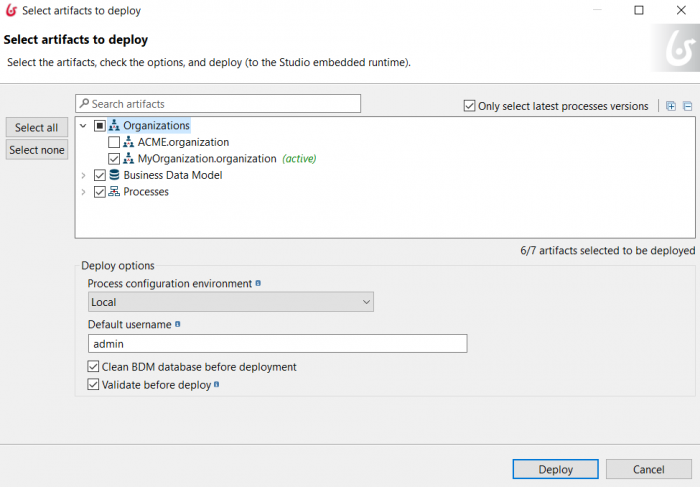
Task: Select the MyOrganization.organization tree item
Action: point(207,159)
